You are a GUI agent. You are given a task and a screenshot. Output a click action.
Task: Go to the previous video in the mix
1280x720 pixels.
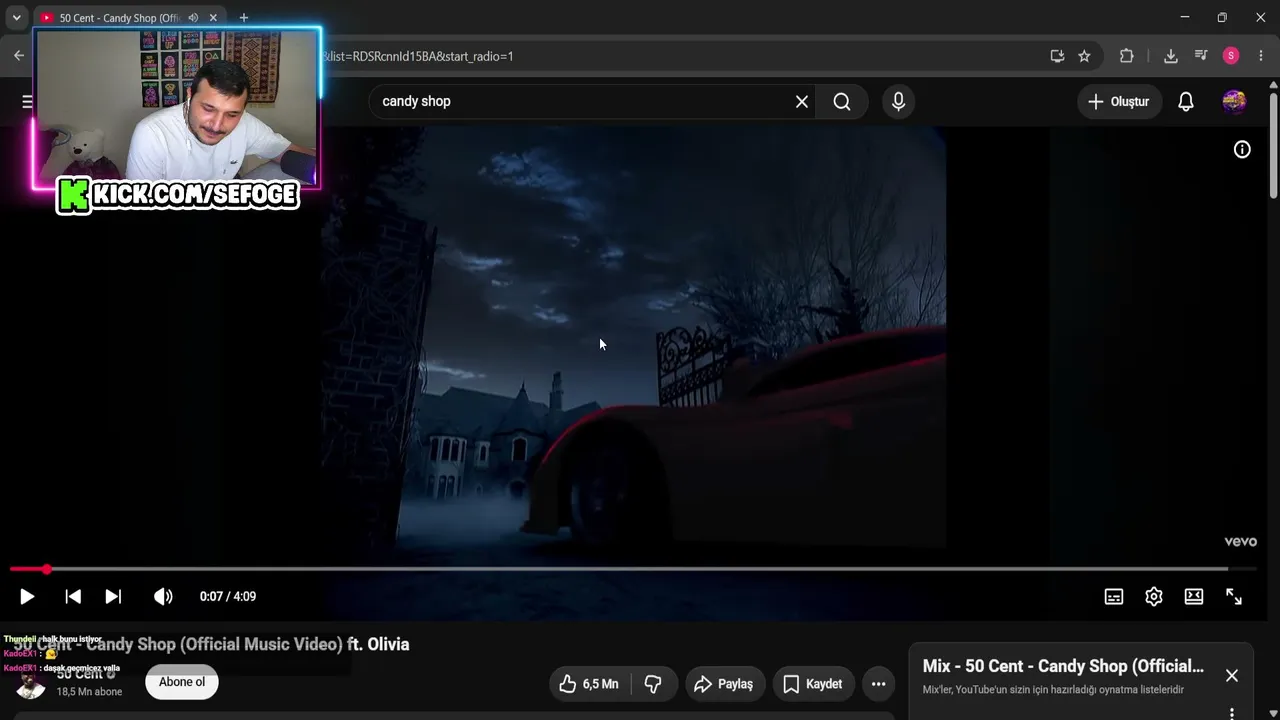click(73, 596)
